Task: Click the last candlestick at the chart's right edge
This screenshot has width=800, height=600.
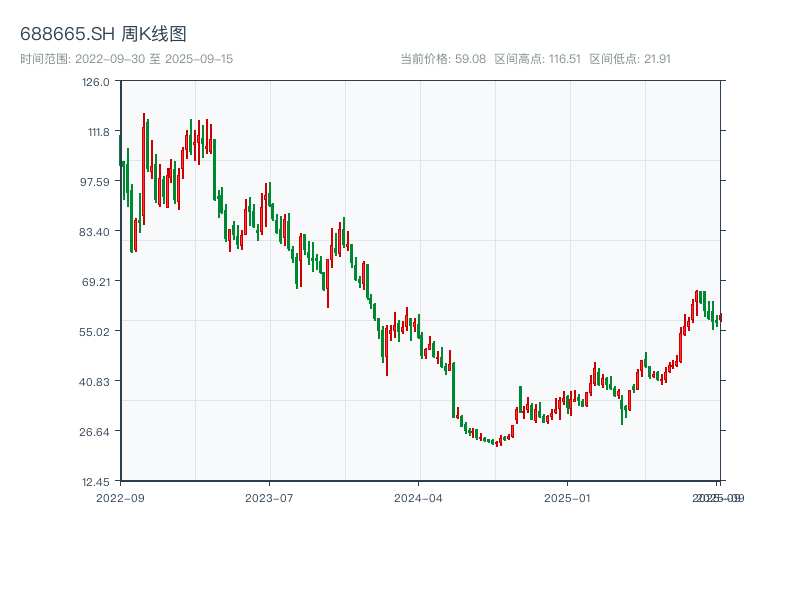Action: 720,317
